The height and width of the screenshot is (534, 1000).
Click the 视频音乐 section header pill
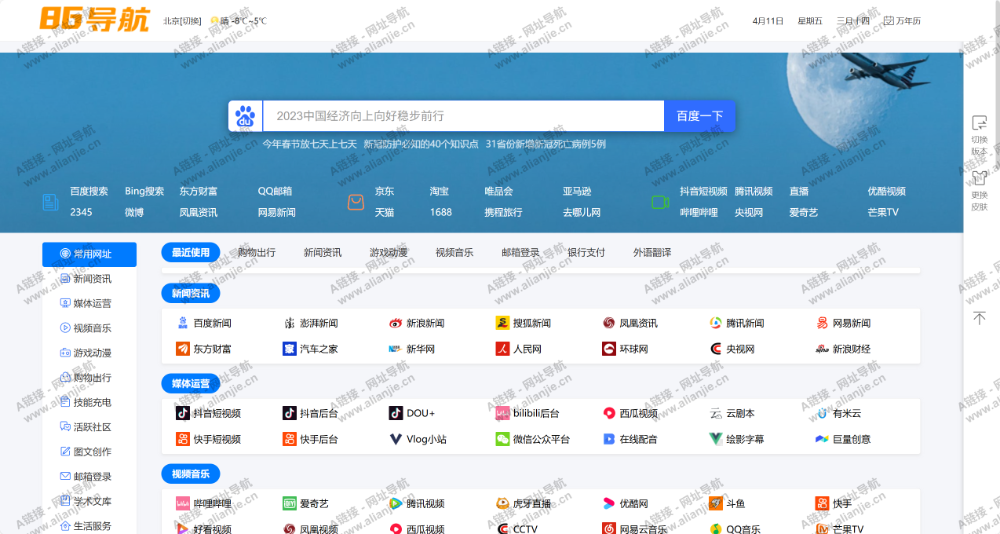point(191,474)
